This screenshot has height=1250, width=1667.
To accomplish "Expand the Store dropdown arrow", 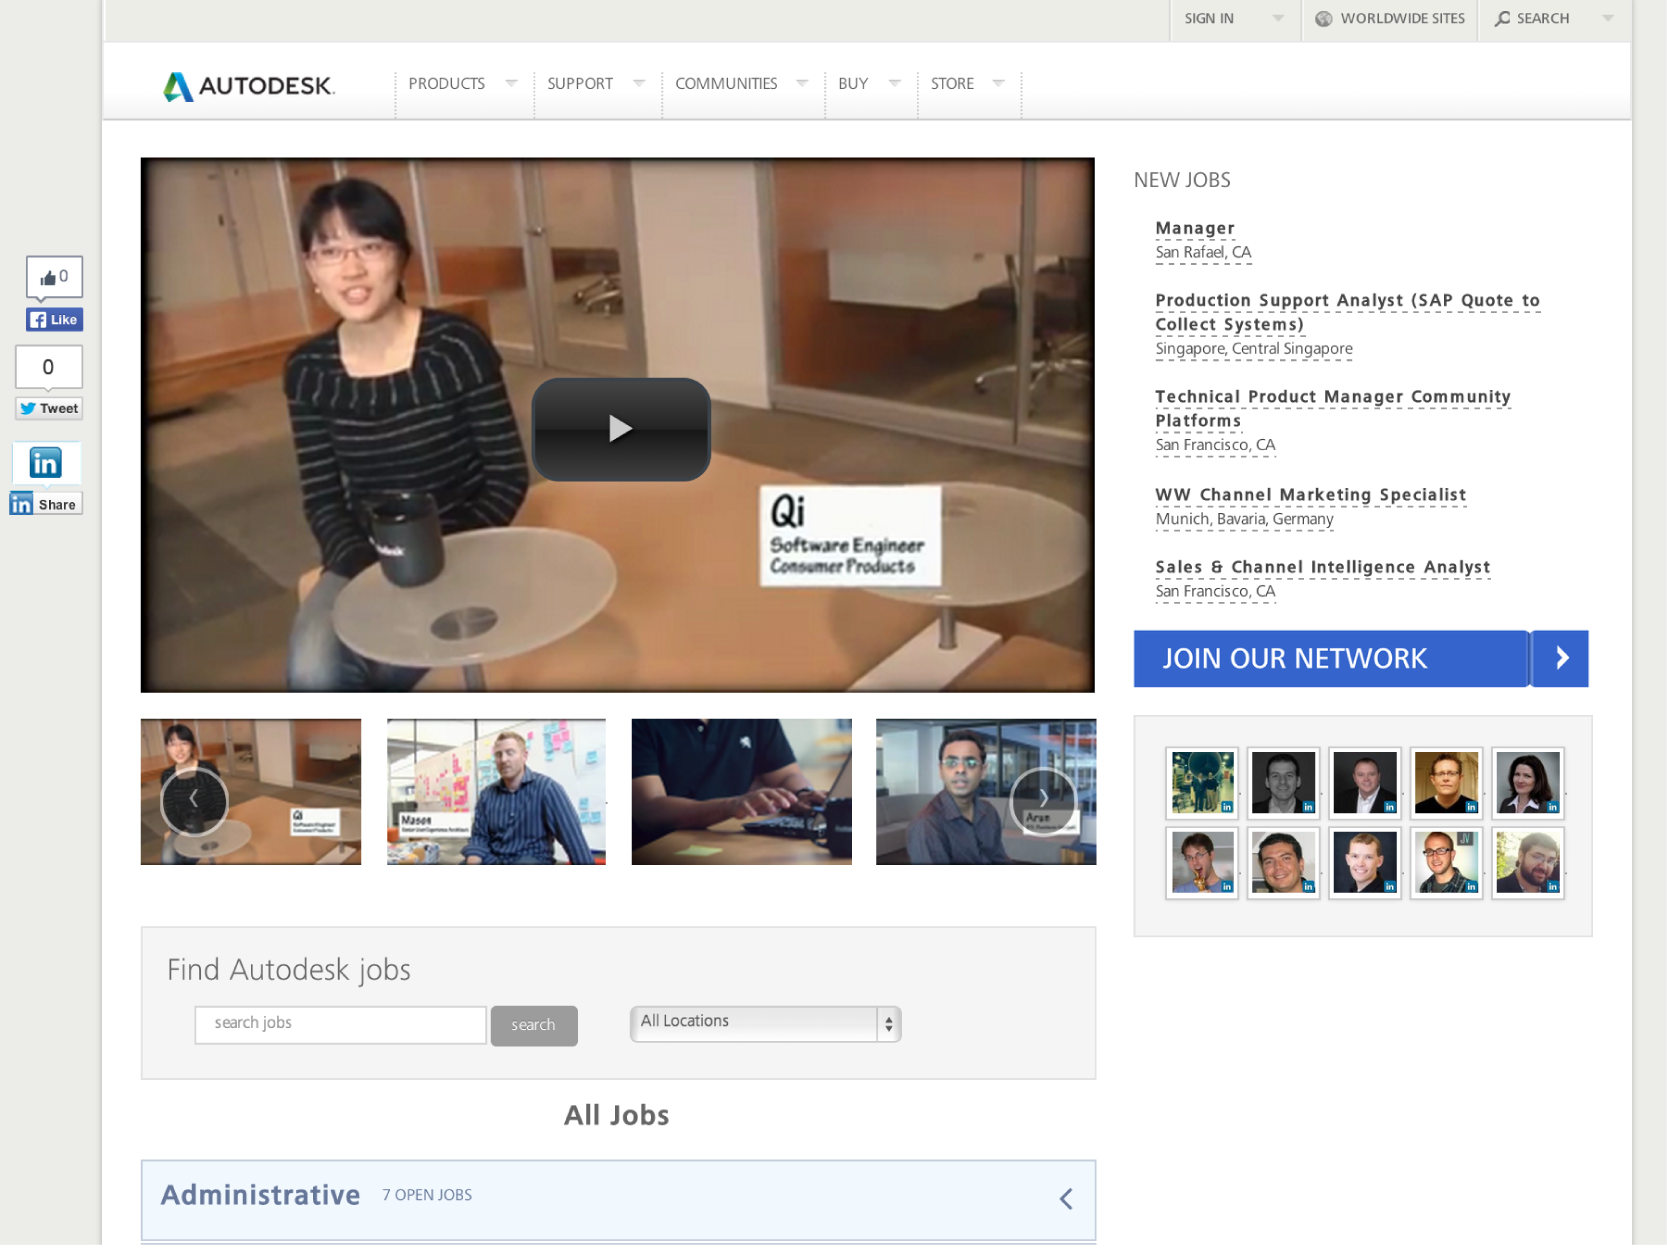I will click(998, 83).
